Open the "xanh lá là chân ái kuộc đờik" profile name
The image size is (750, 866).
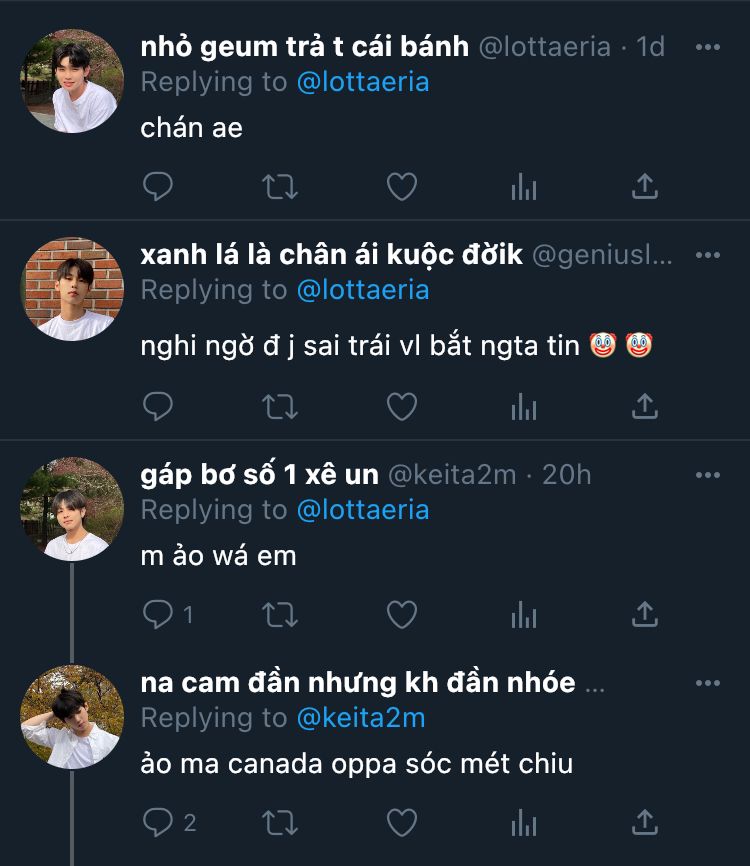click(x=332, y=255)
